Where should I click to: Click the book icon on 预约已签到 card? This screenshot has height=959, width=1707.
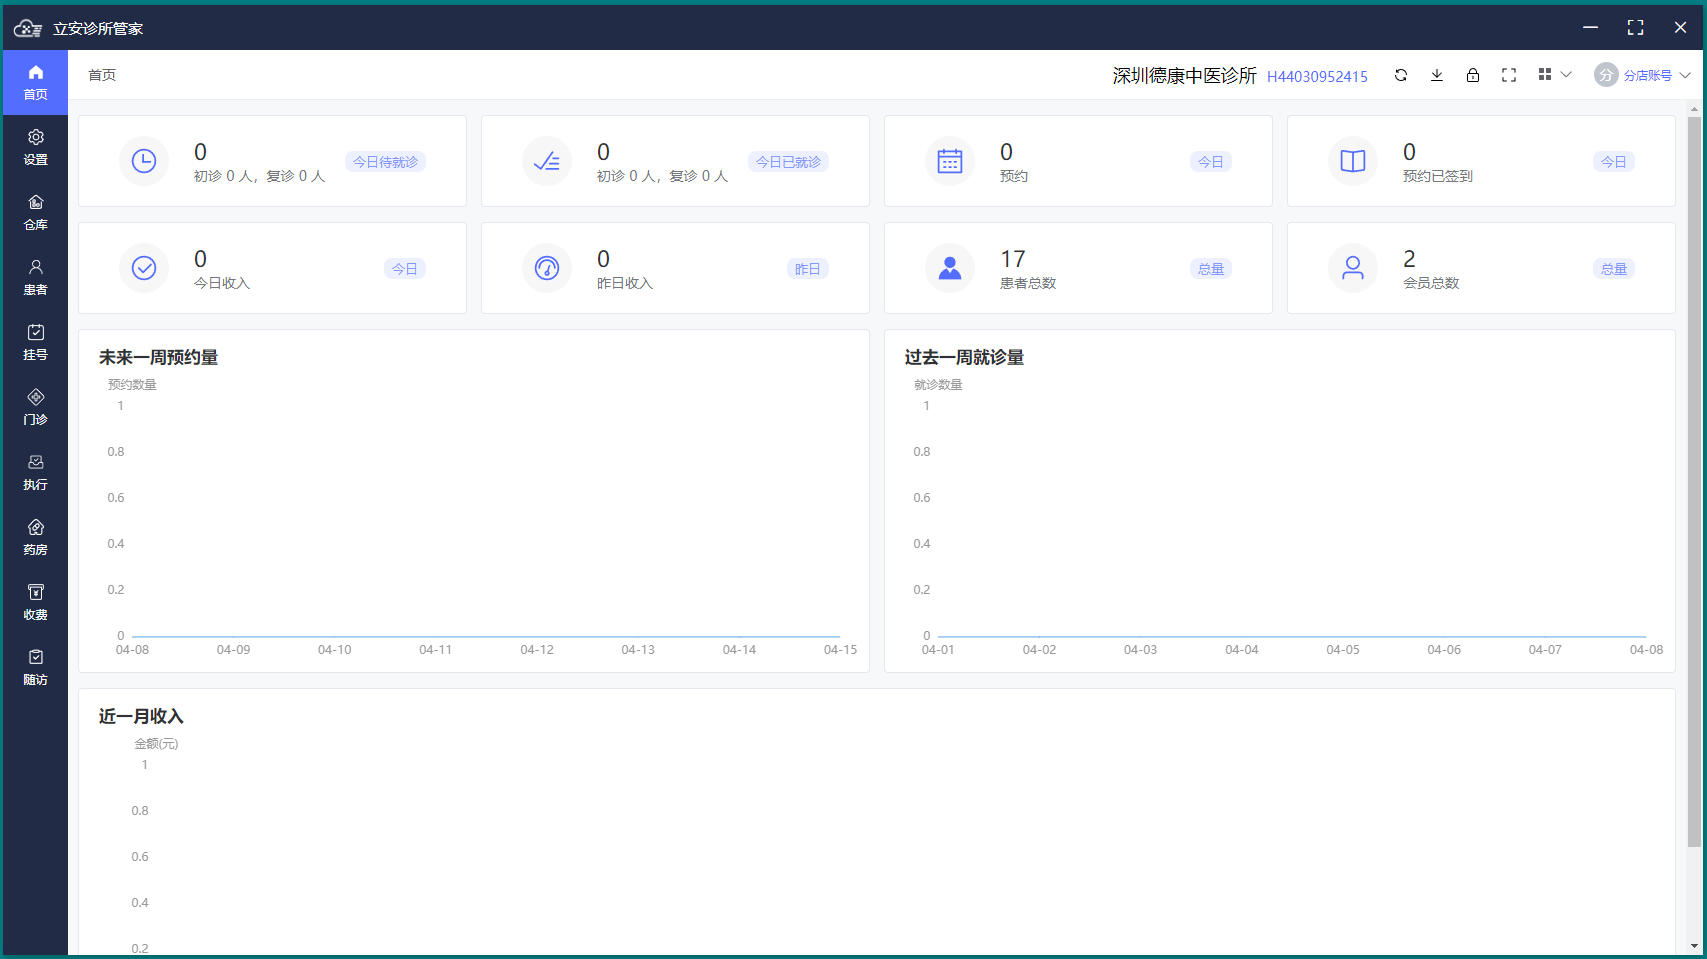tap(1353, 161)
